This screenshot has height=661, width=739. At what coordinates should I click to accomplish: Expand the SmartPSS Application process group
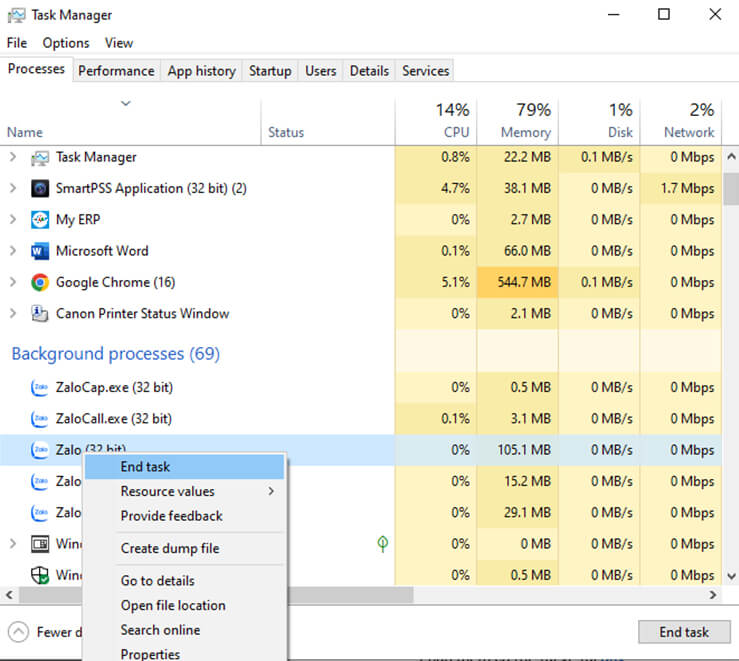(x=13, y=188)
